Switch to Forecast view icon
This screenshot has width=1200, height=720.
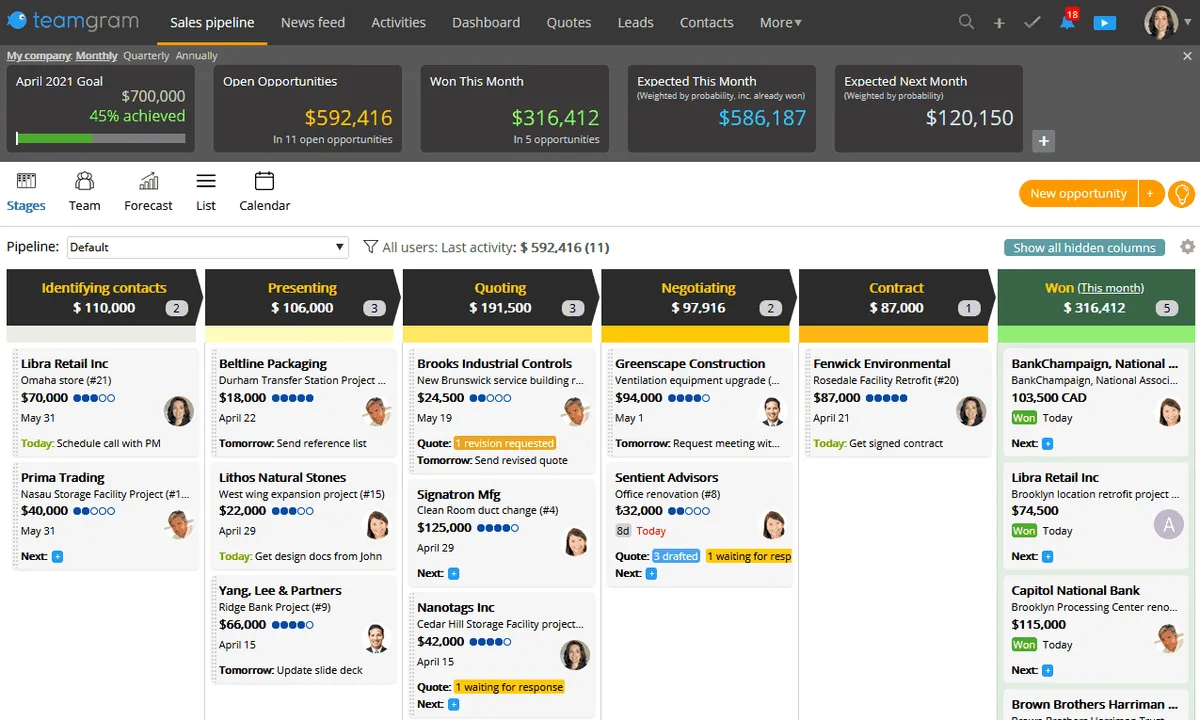(148, 191)
